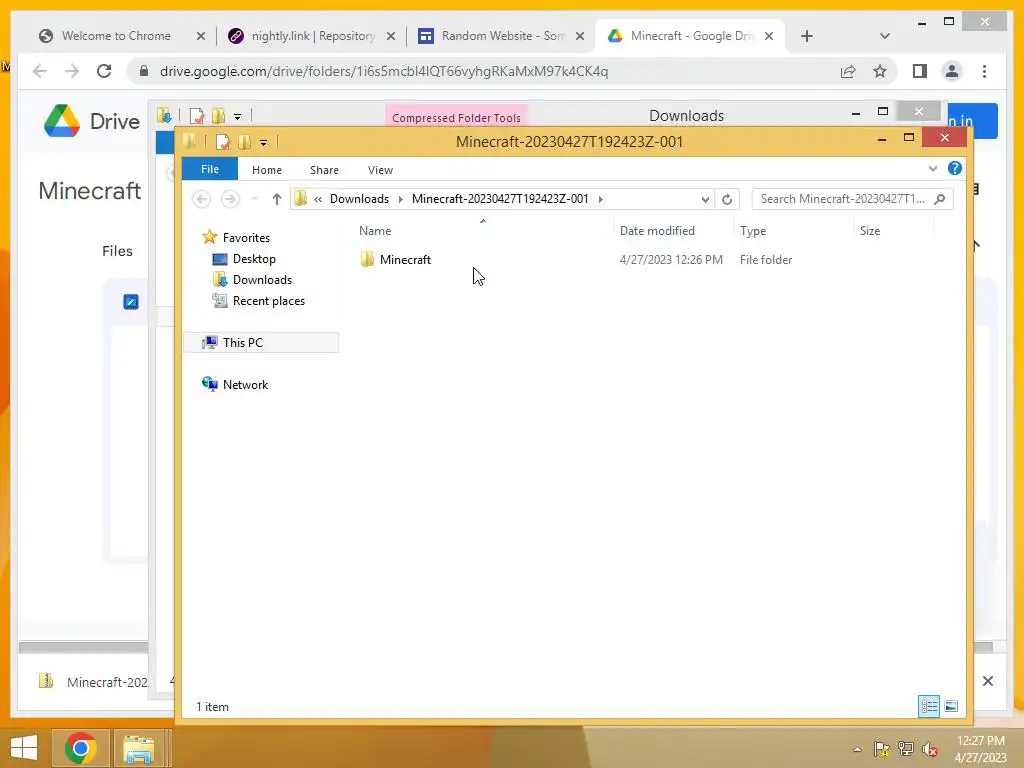Click Compressed Folder Tools tab in Downloads window

point(456,118)
